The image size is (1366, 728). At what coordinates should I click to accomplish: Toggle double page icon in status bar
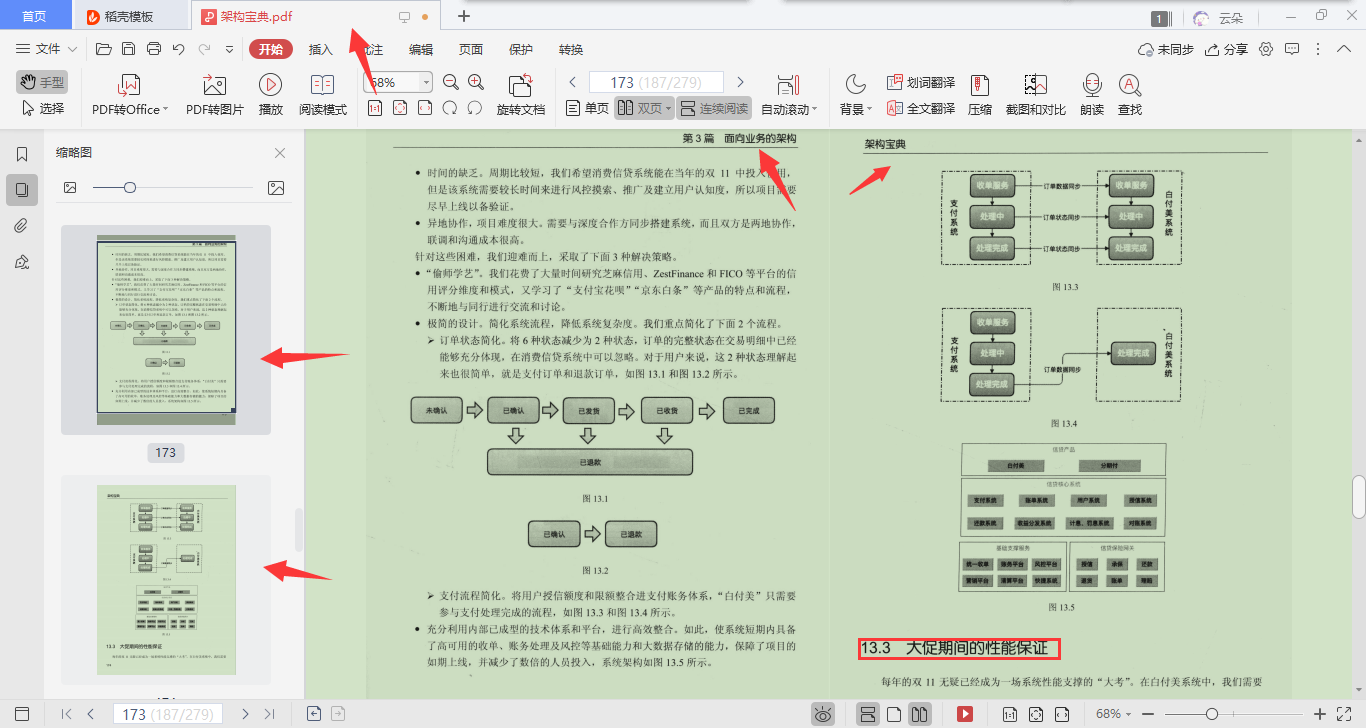[x=920, y=714]
